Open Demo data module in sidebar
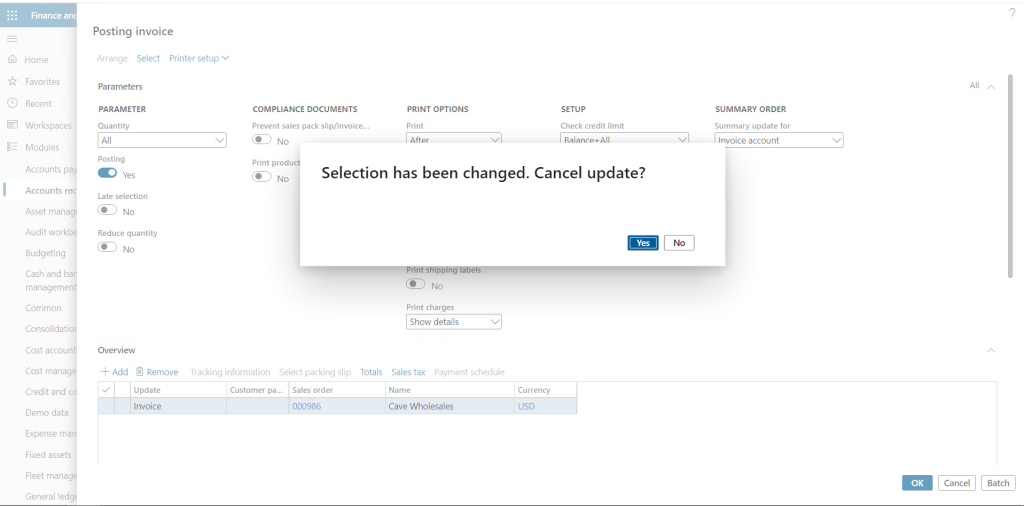Image resolution: width=1024 pixels, height=506 pixels. [x=46, y=413]
